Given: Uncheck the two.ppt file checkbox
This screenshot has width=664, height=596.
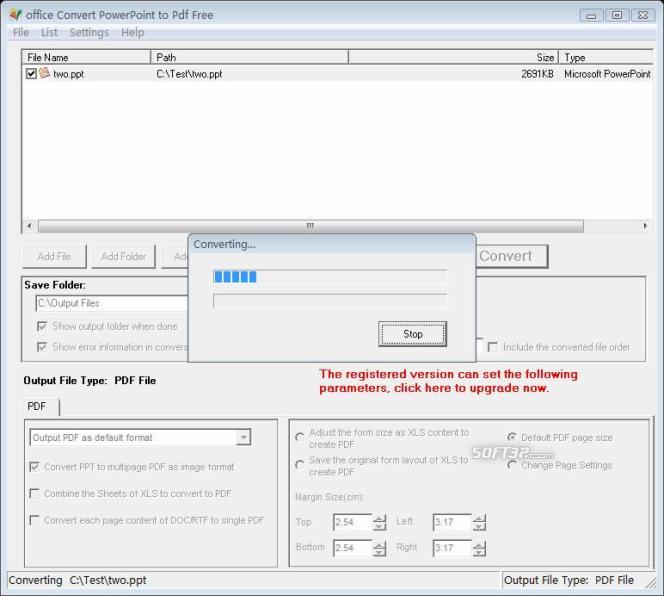Looking at the screenshot, I should 31,73.
